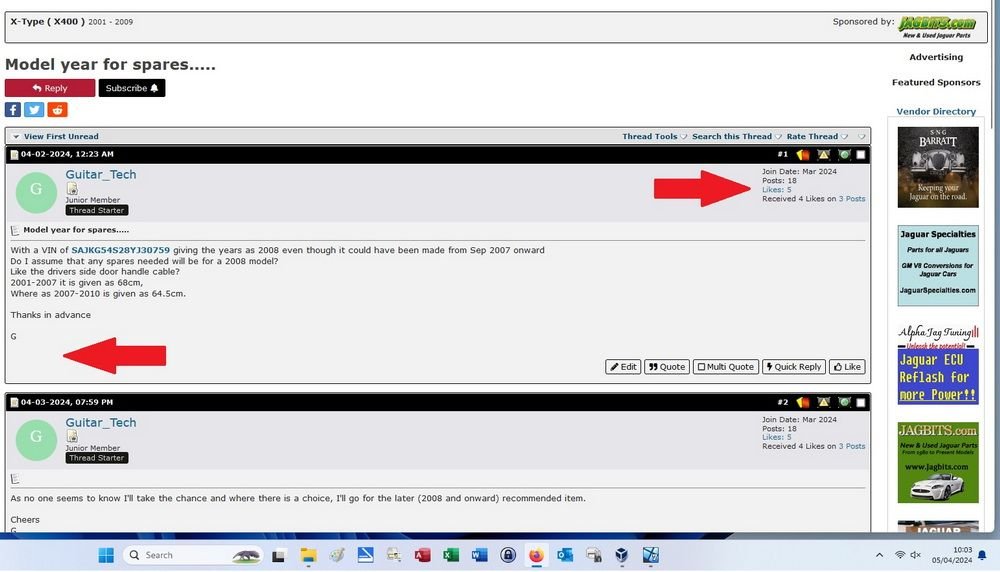Click the warning triangle icon on post #1
This screenshot has width=1000, height=572.
[824, 154]
